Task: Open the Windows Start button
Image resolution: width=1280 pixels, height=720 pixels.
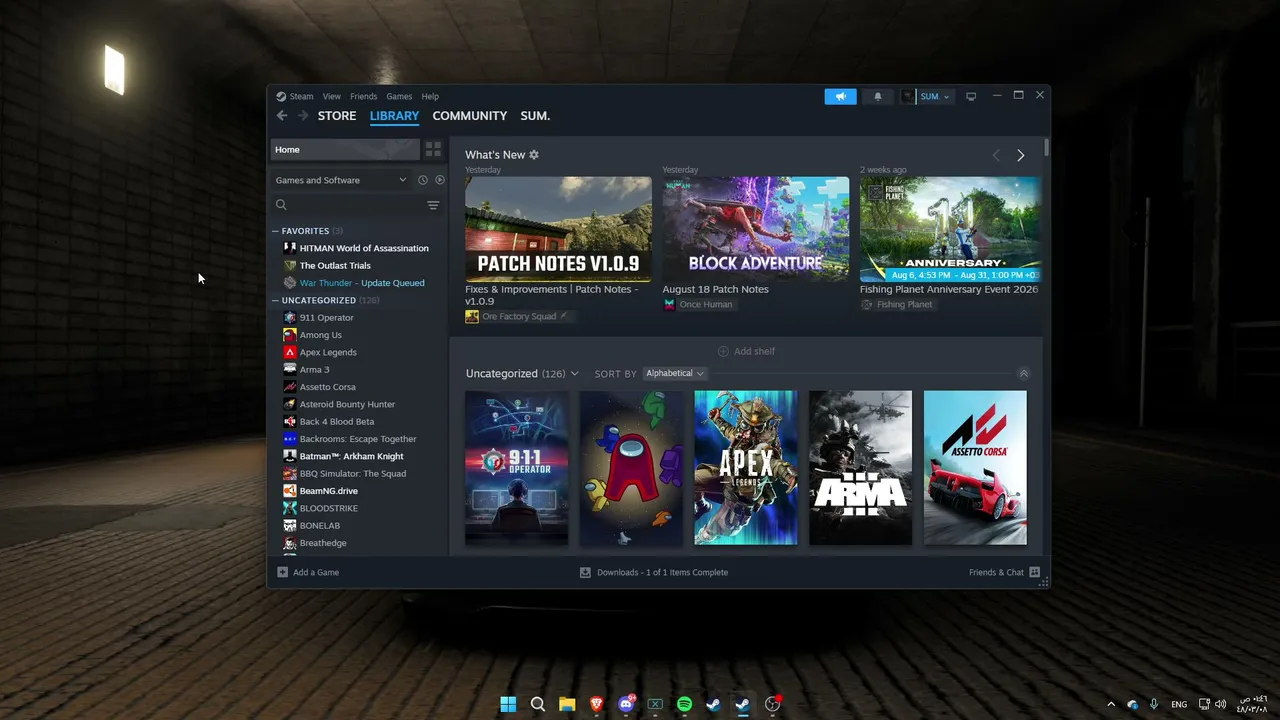Action: coord(508,704)
